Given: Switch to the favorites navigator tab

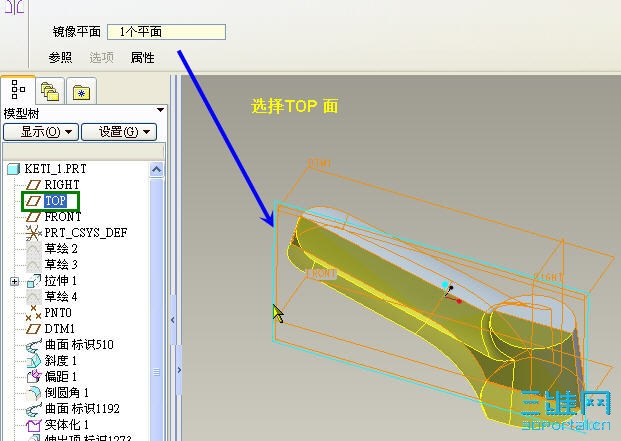Looking at the screenshot, I should pyautogui.click(x=81, y=91).
